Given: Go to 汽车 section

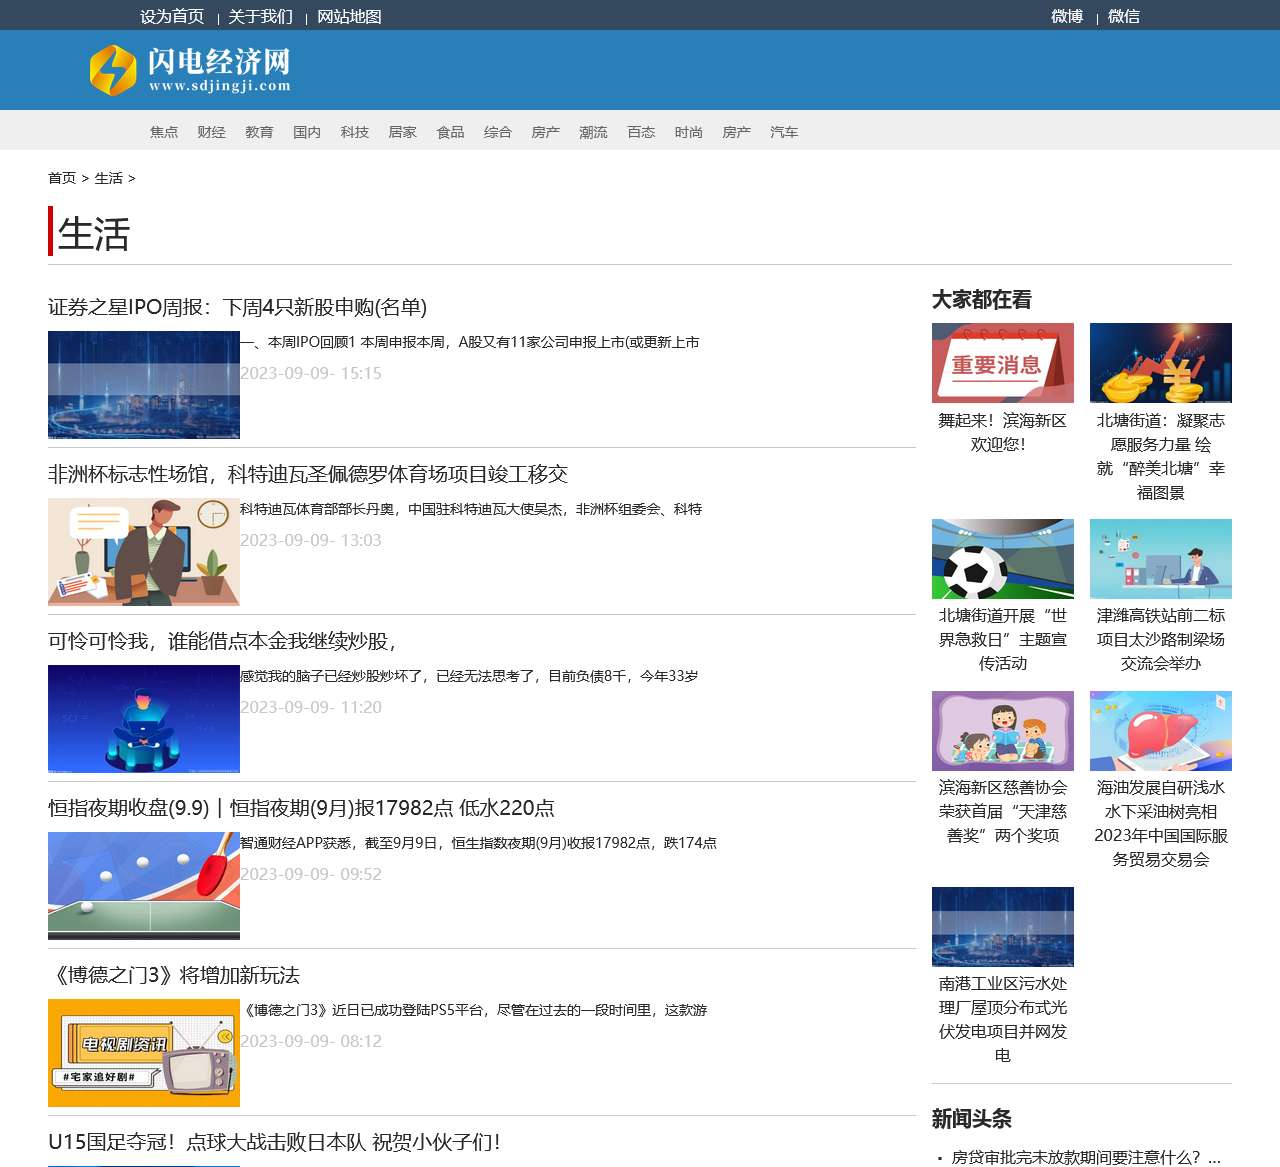Looking at the screenshot, I should coord(784,132).
